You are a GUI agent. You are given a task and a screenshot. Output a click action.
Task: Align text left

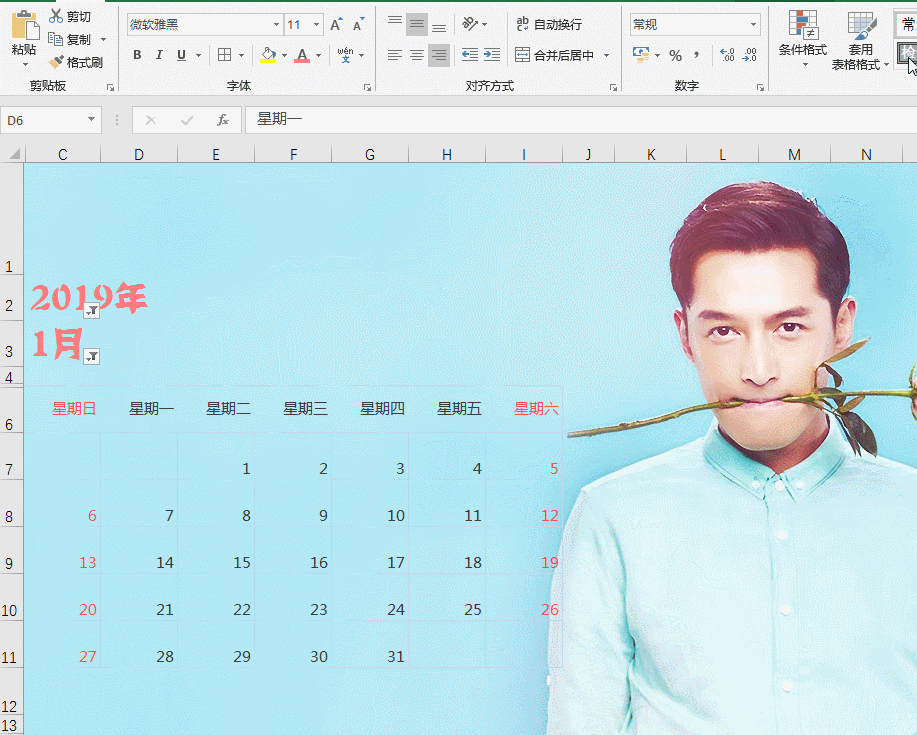(395, 55)
